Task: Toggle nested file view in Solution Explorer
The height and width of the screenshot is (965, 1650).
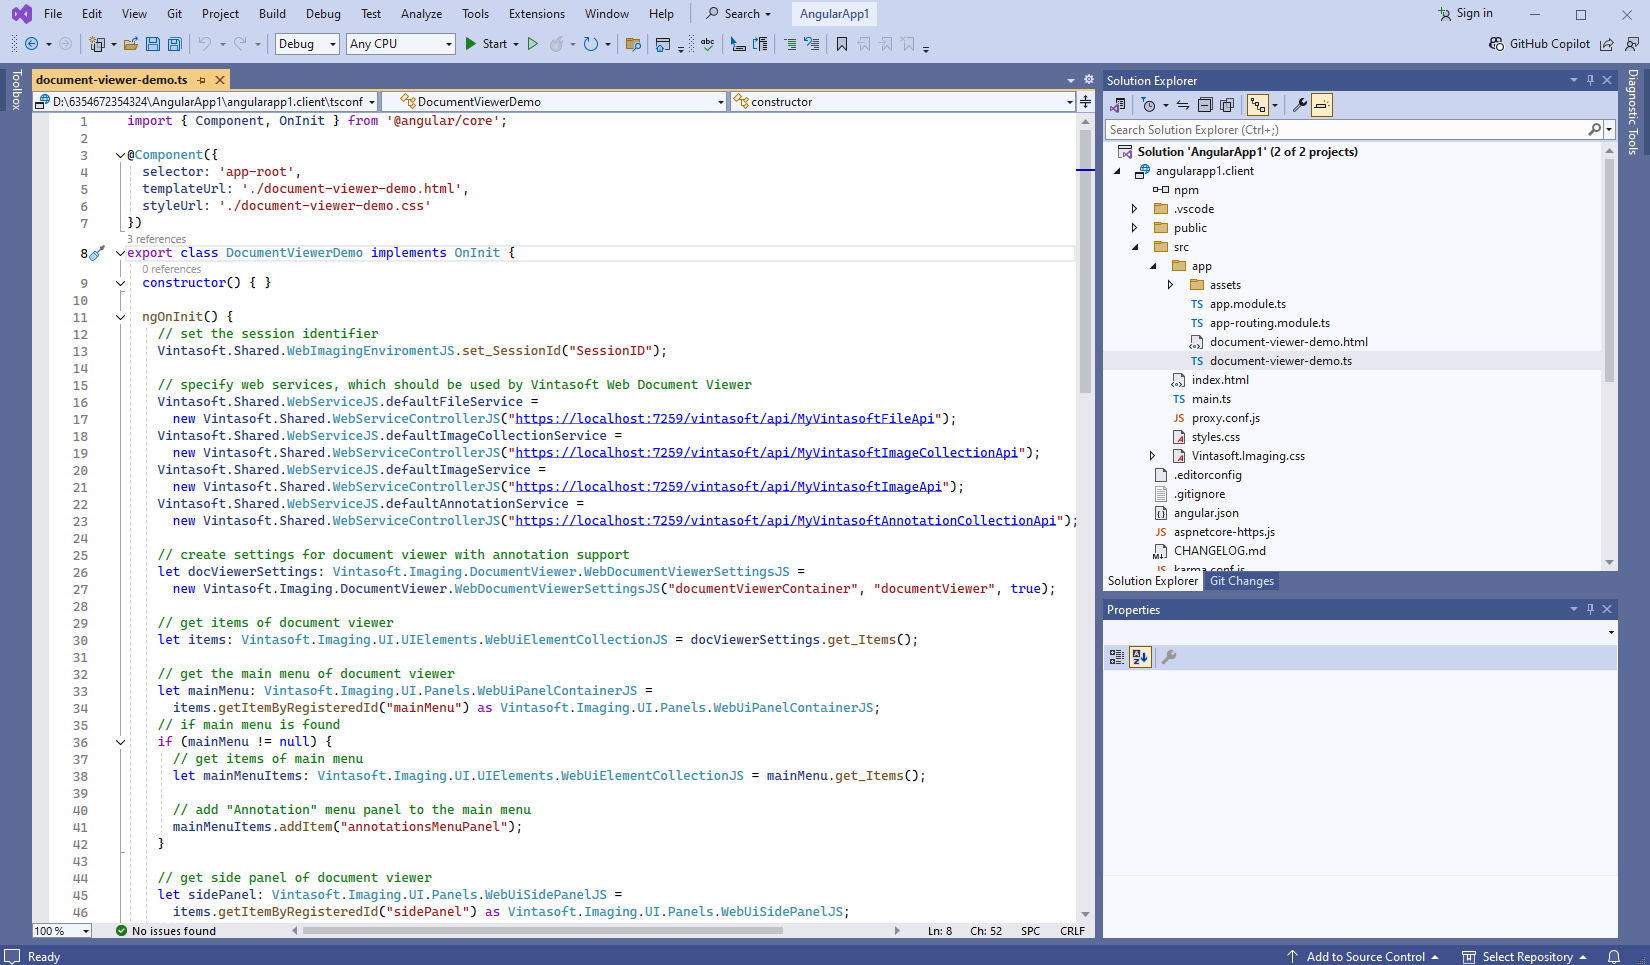Action: [1258, 105]
